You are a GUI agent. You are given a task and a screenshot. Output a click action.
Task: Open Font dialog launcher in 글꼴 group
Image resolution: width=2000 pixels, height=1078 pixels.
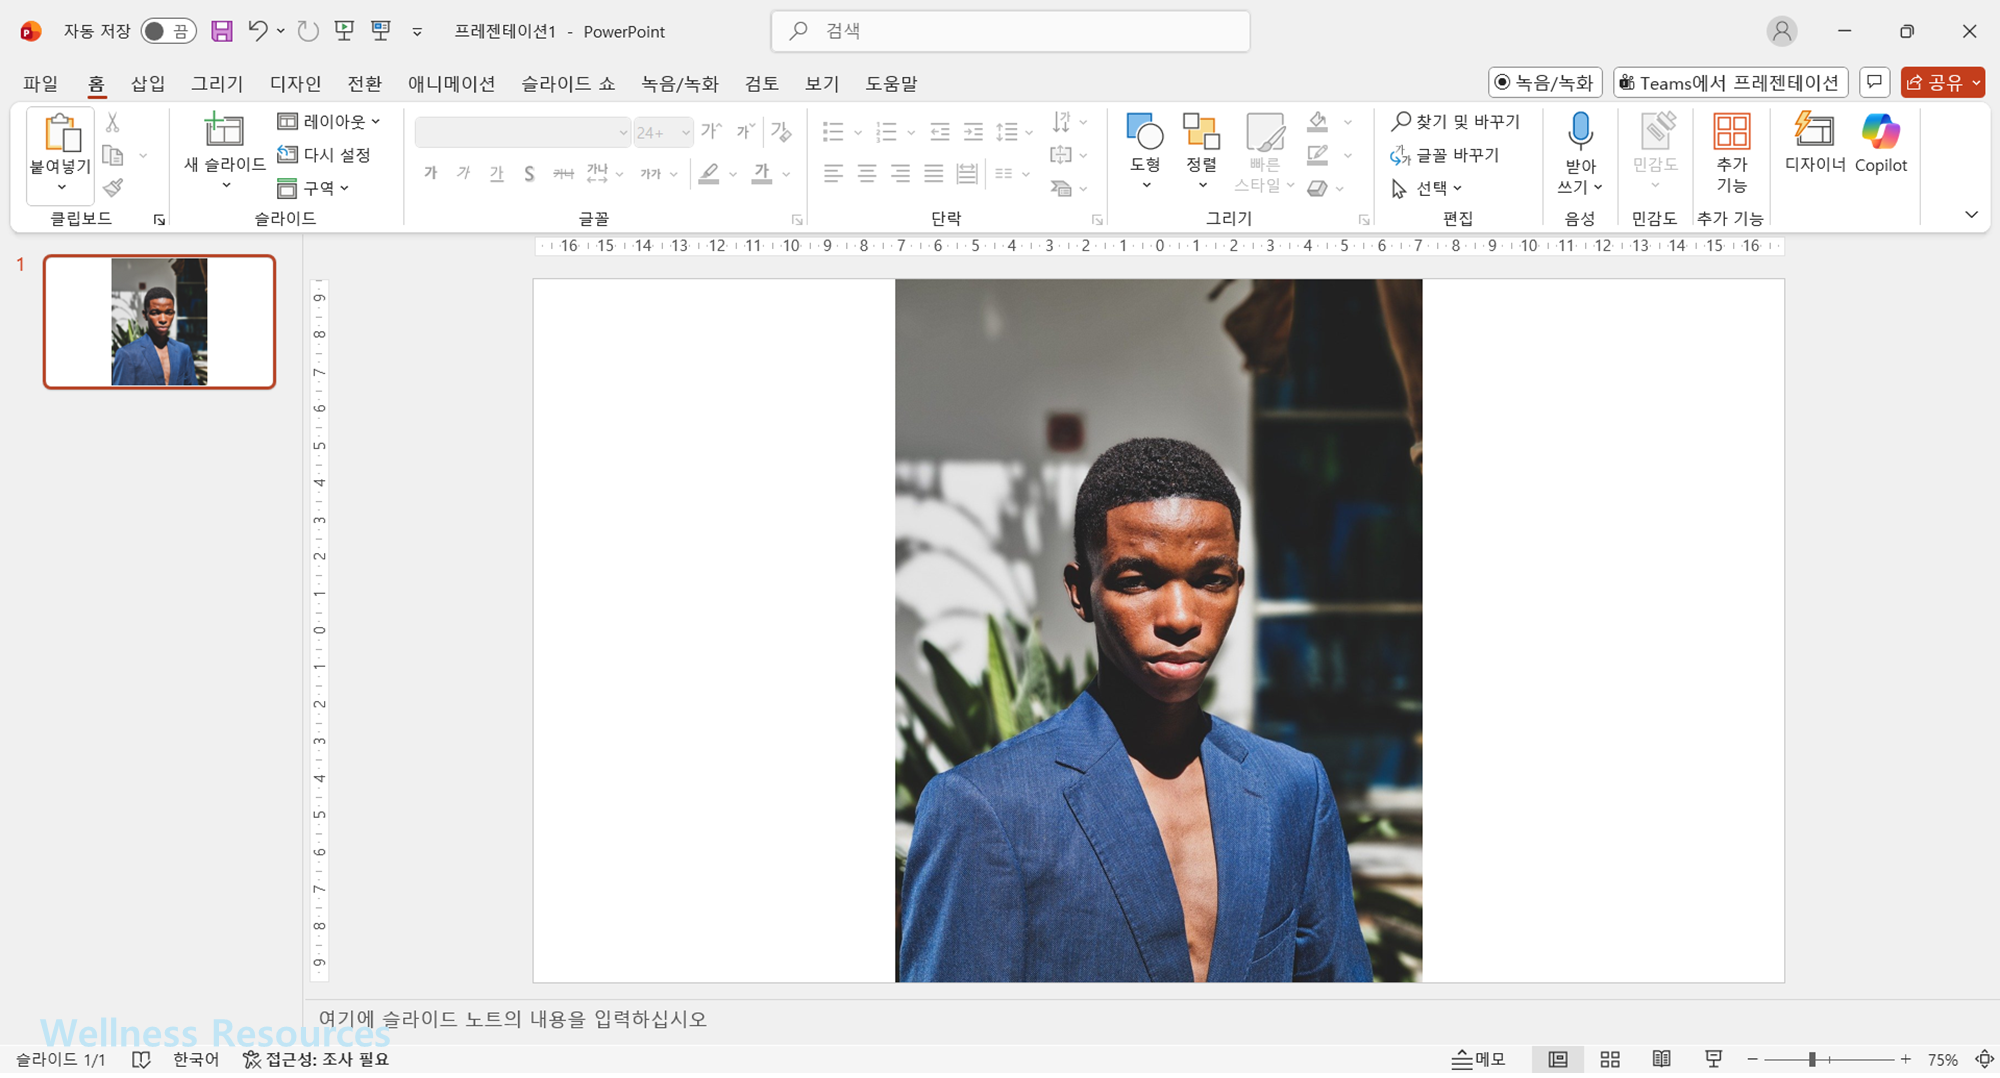797,220
